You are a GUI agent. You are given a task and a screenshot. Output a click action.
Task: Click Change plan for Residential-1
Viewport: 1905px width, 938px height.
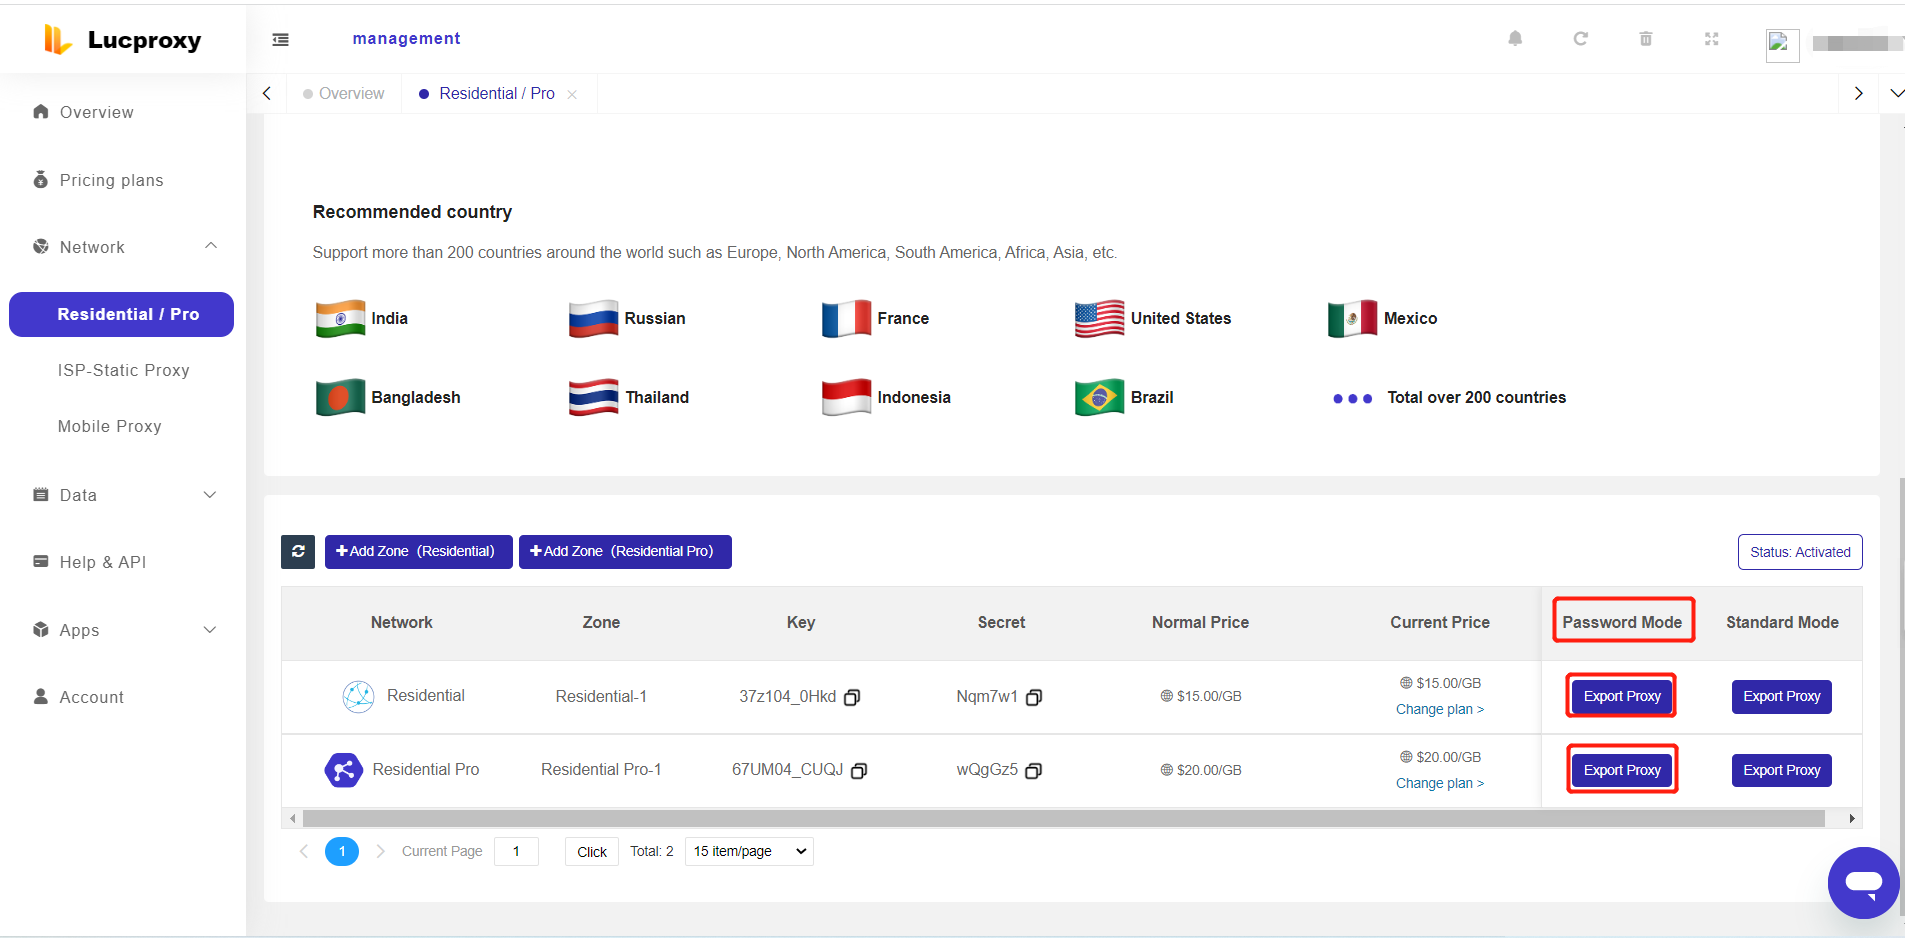tap(1440, 709)
